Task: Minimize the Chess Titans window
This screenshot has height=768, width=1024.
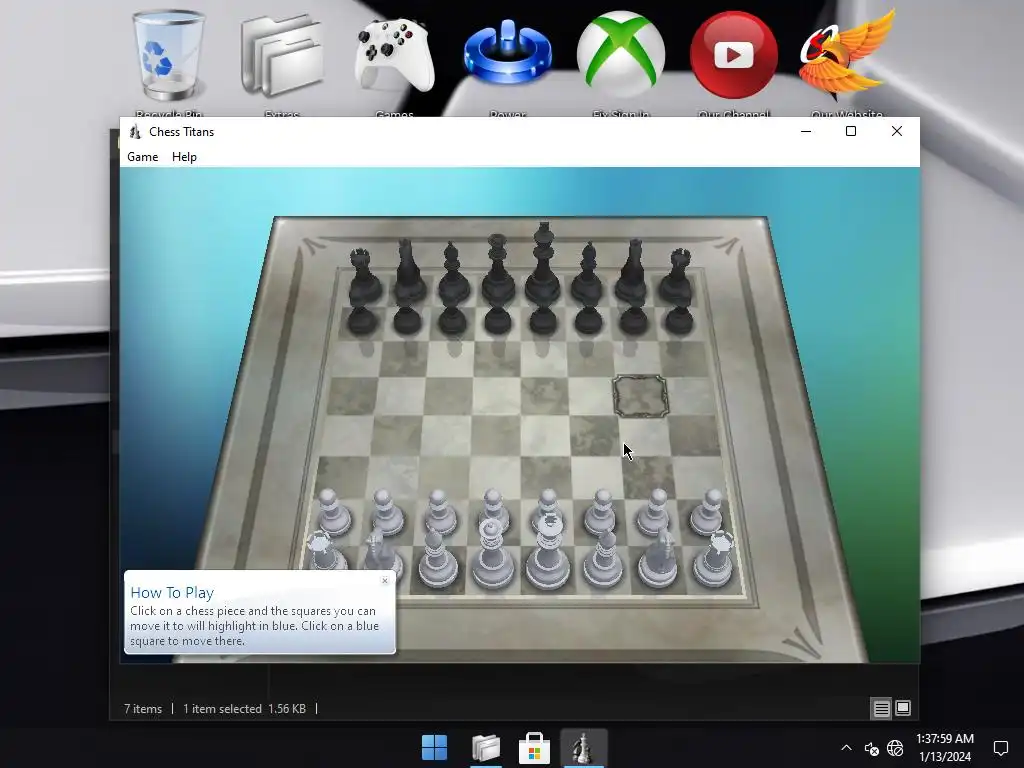Action: pos(806,131)
